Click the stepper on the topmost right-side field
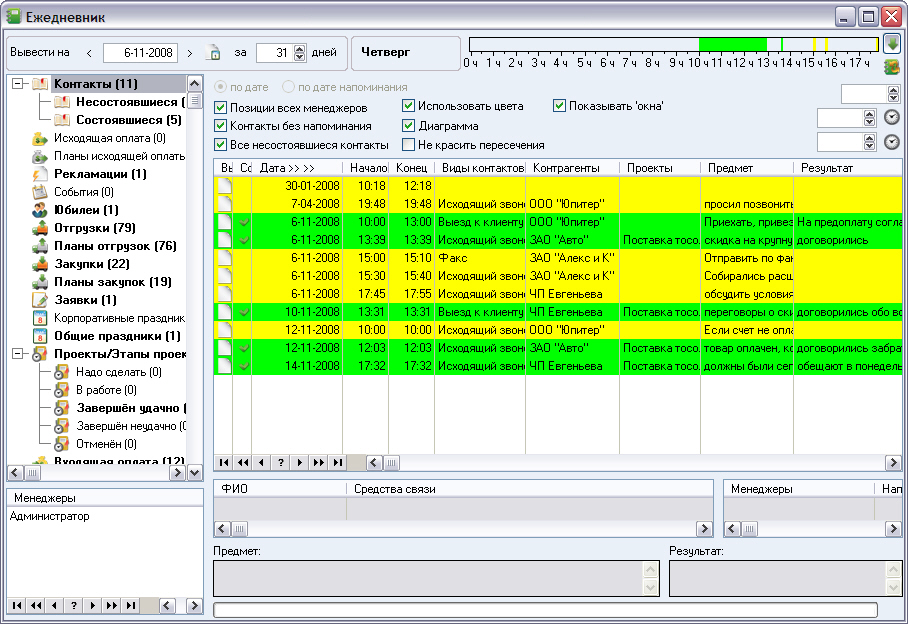Screen dimensions: 908x624 (x=893, y=93)
